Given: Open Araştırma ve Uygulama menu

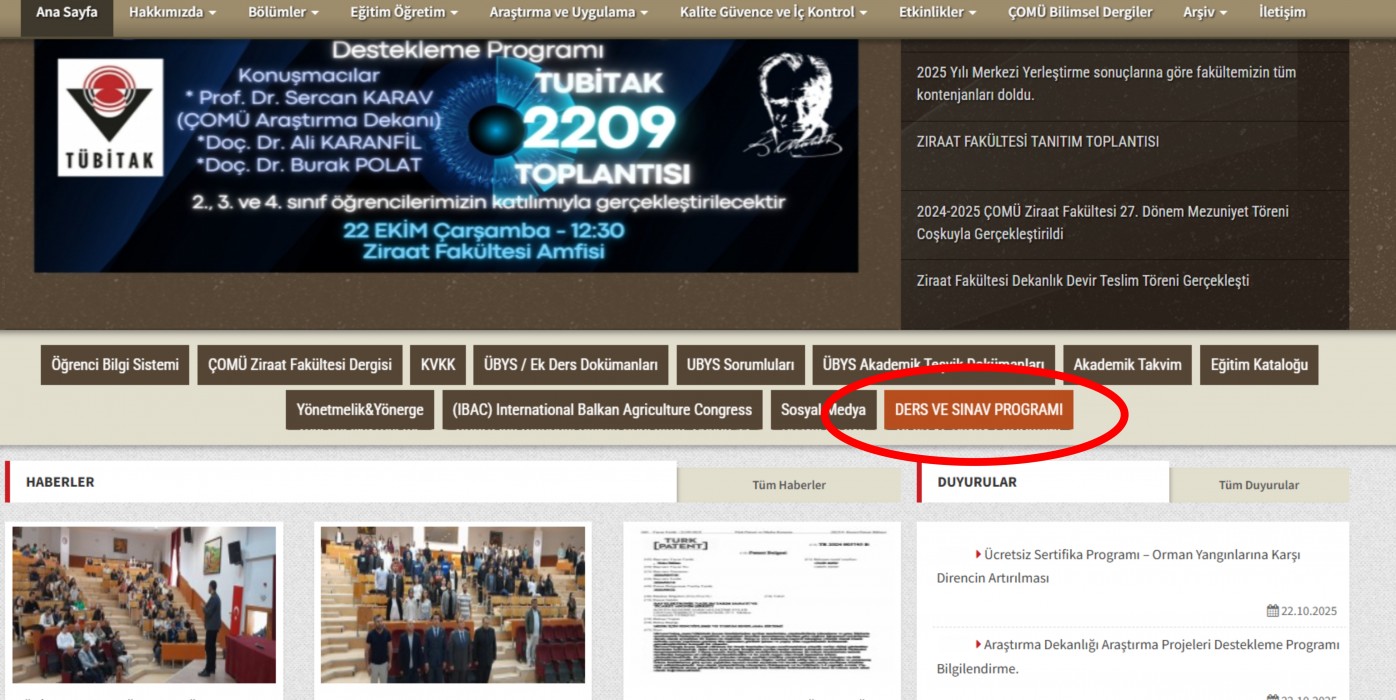Looking at the screenshot, I should click(x=568, y=13).
